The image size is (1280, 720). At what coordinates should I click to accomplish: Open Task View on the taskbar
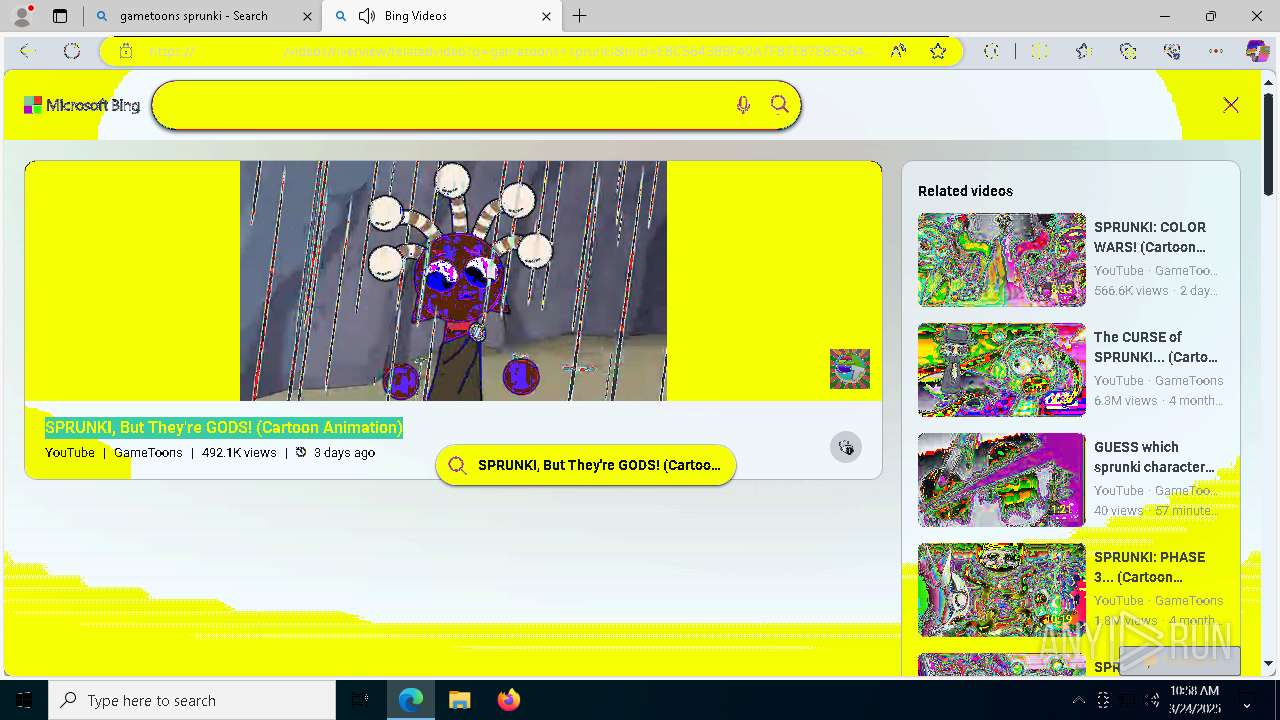(361, 700)
